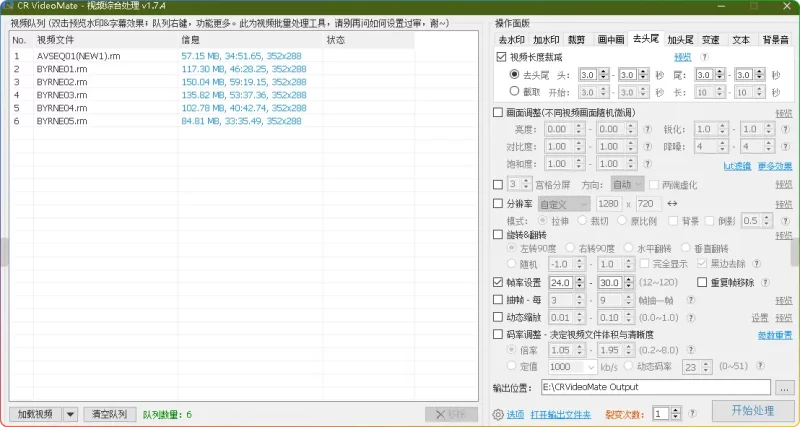Open the options gear icon at the bottom

498,414
